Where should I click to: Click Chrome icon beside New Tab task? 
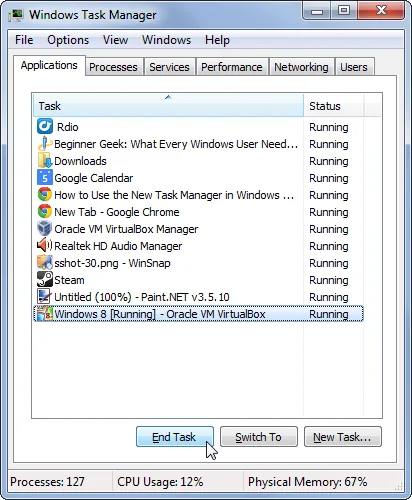pyautogui.click(x=45, y=212)
